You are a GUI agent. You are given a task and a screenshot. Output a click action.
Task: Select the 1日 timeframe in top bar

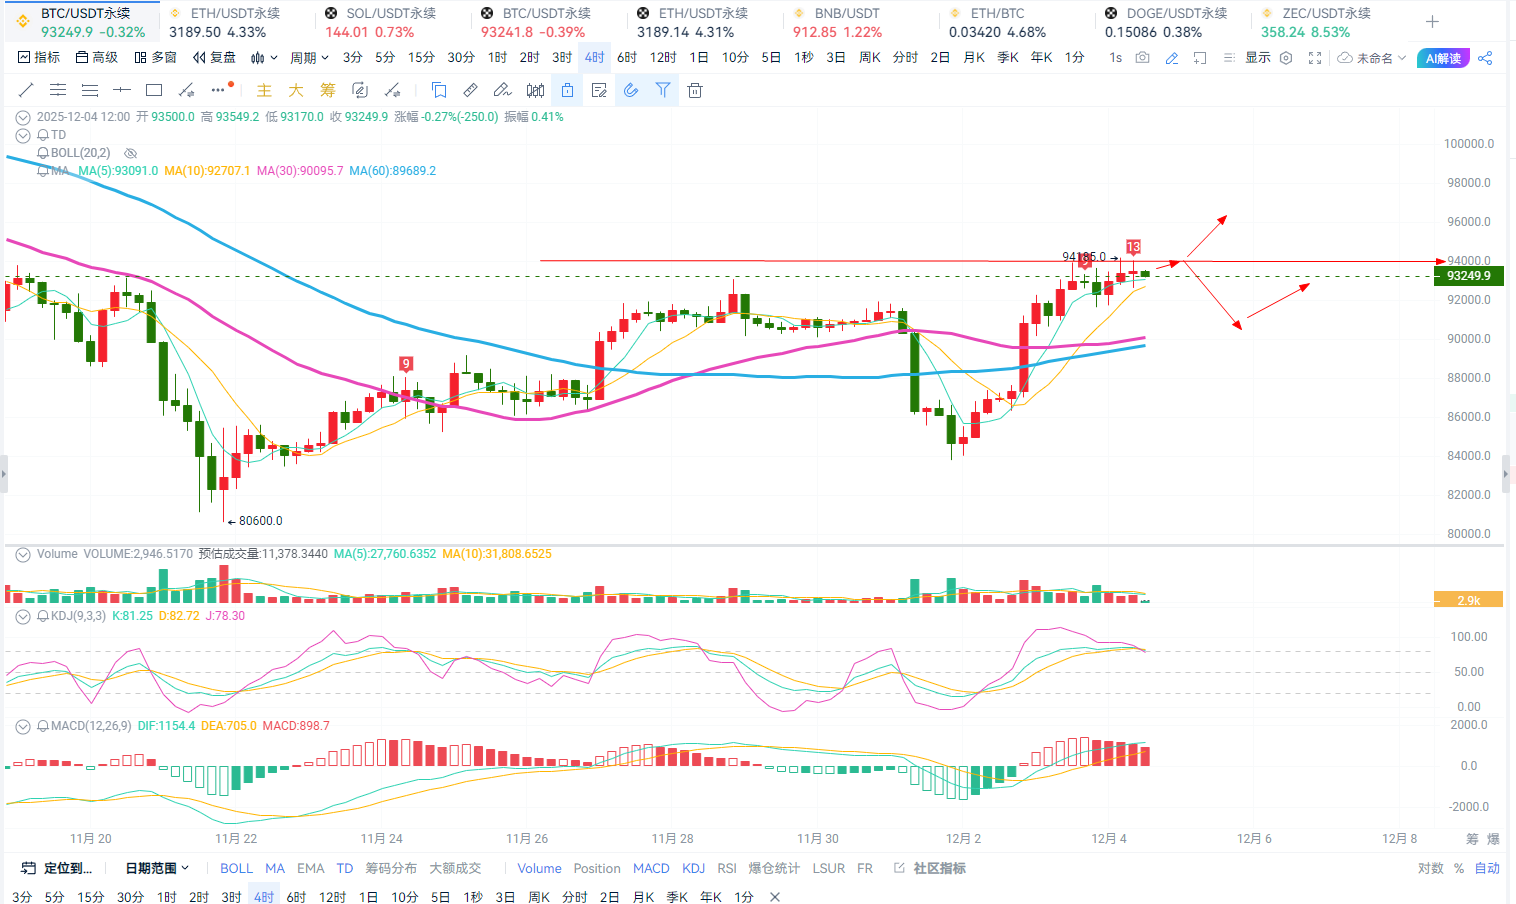[x=699, y=58]
